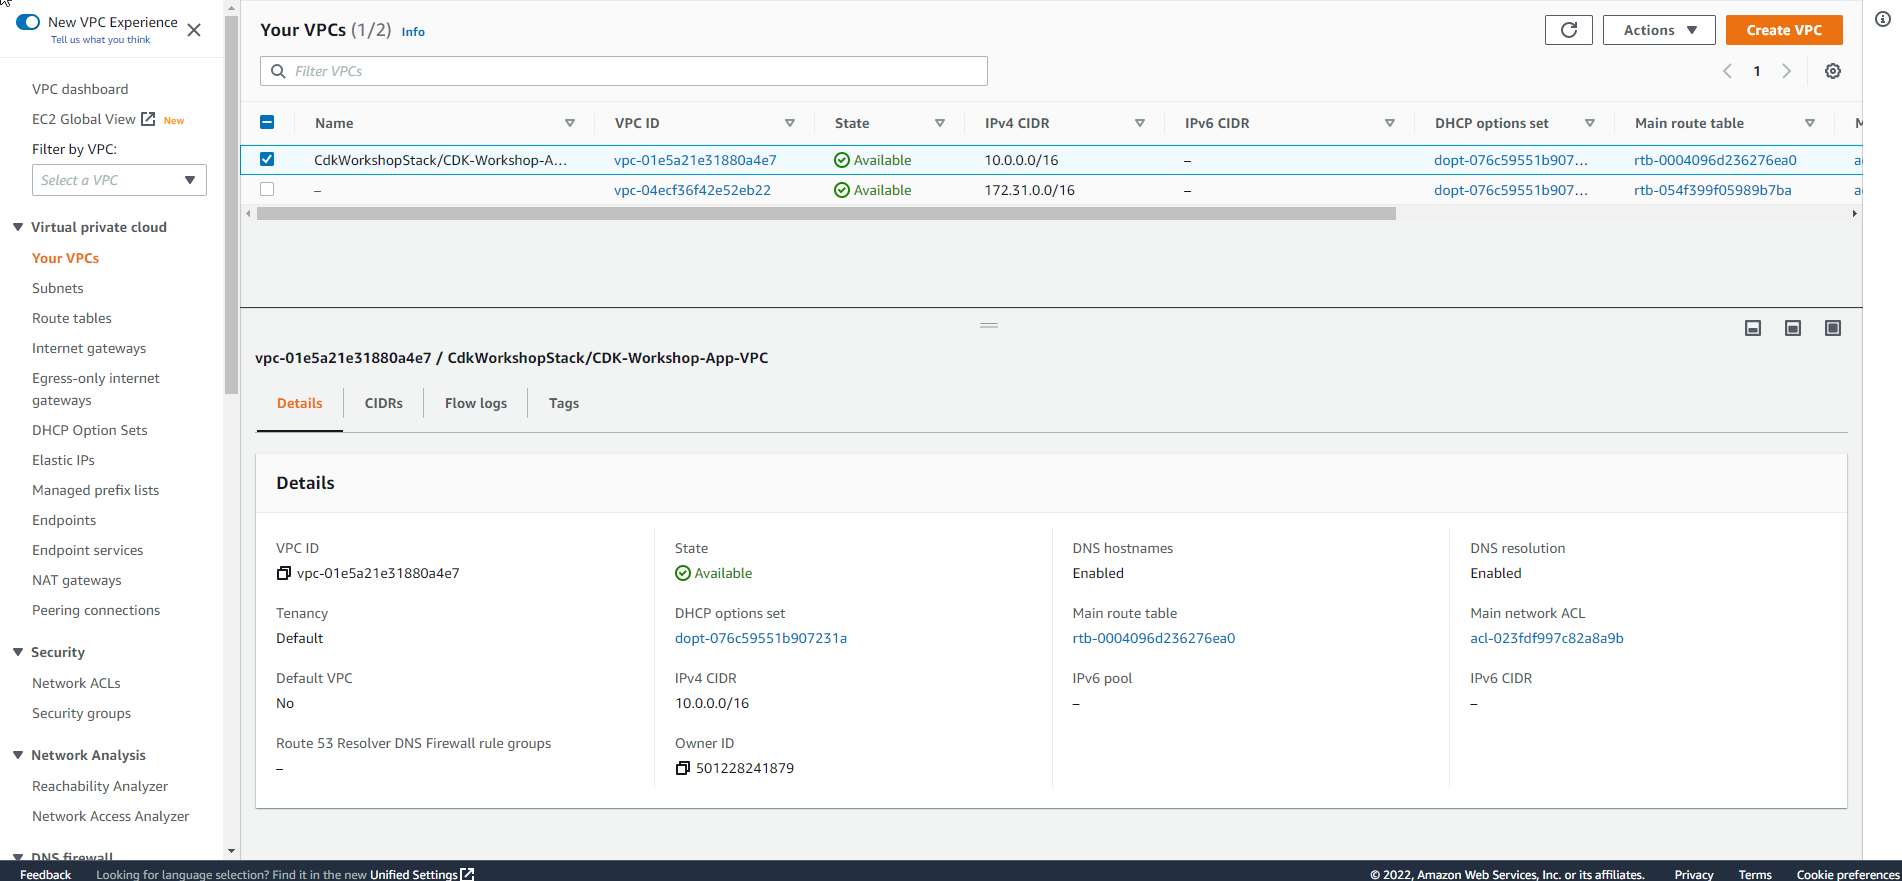Viewport: 1902px width, 881px height.
Task: Sort by IPv6 CIDR column arrow
Action: 1390,123
